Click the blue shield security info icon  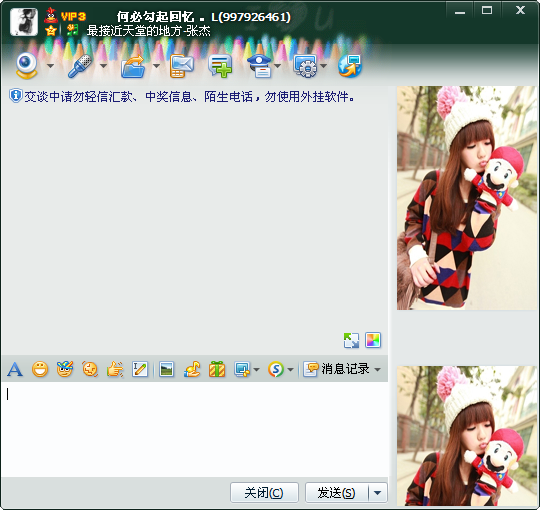(15, 96)
